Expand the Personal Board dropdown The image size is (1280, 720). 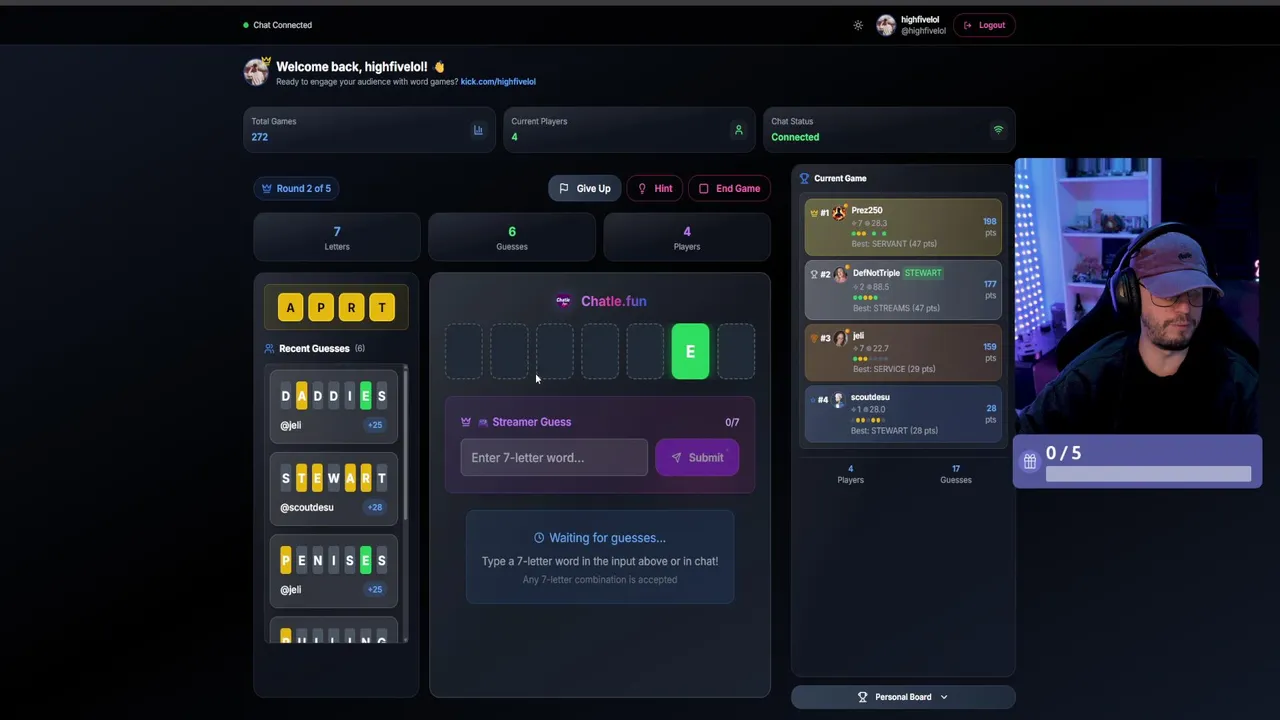[903, 697]
